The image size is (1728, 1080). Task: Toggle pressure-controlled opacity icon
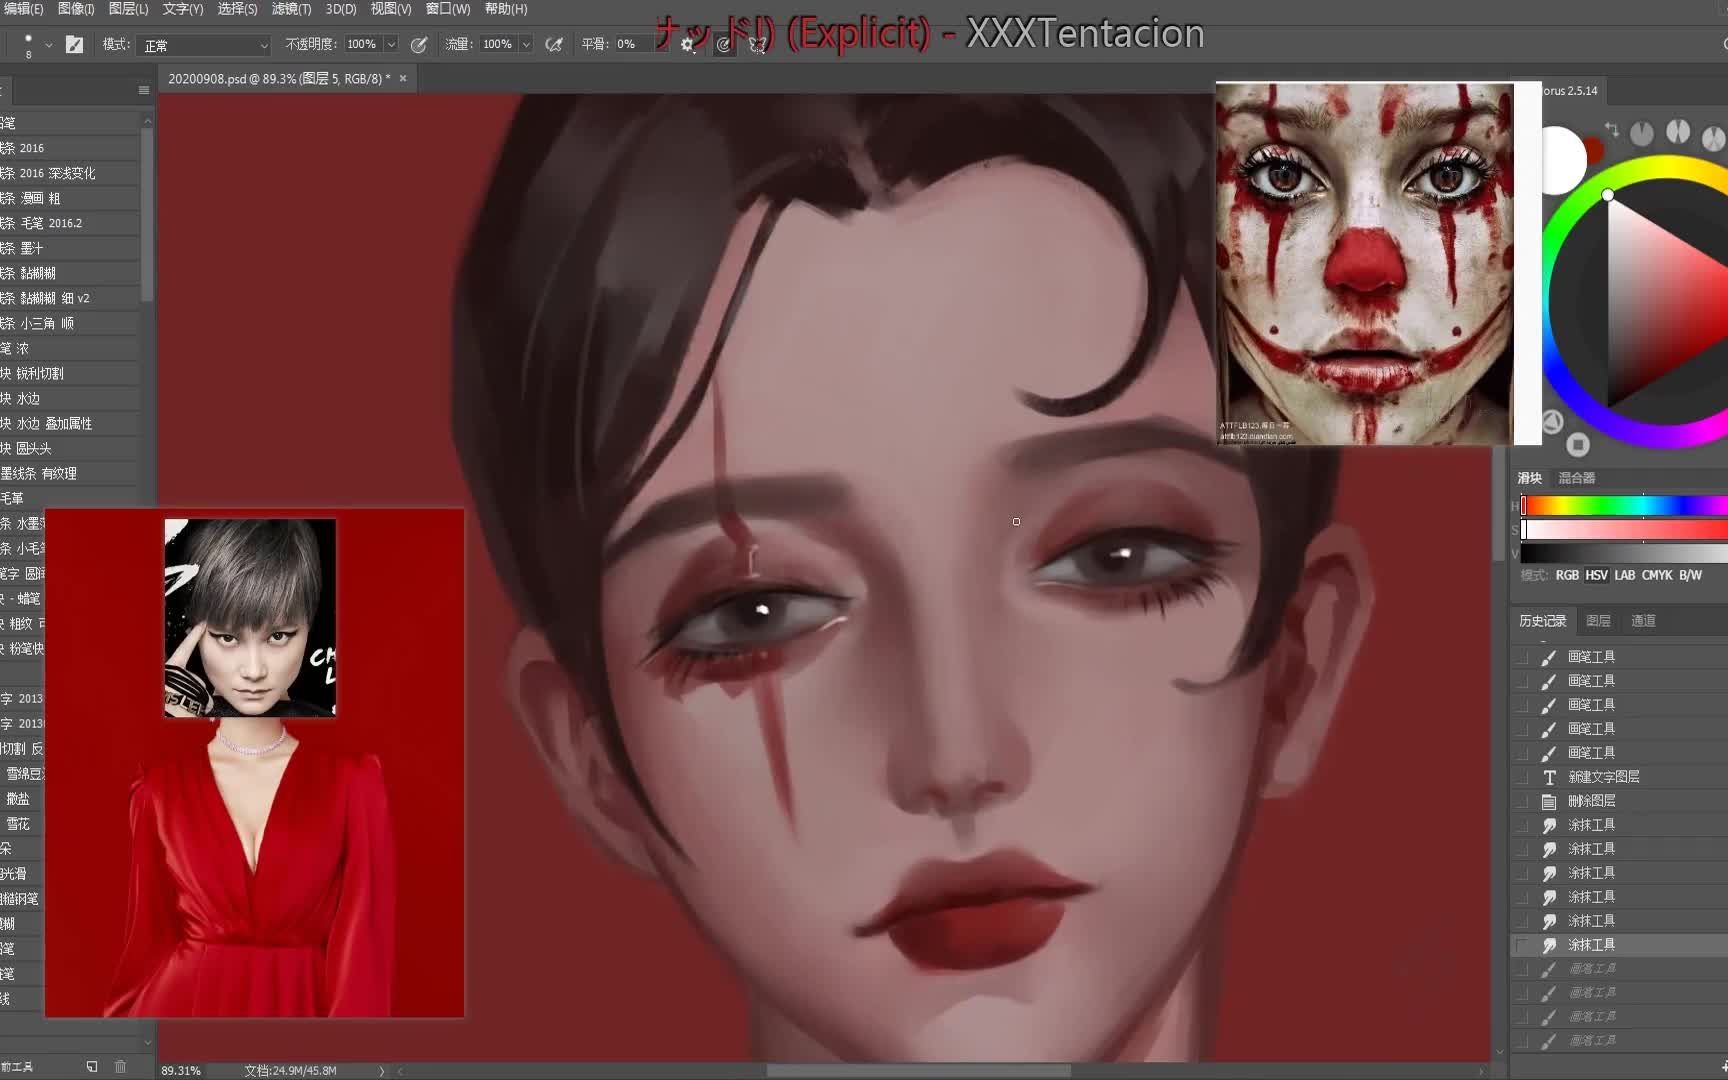click(419, 44)
